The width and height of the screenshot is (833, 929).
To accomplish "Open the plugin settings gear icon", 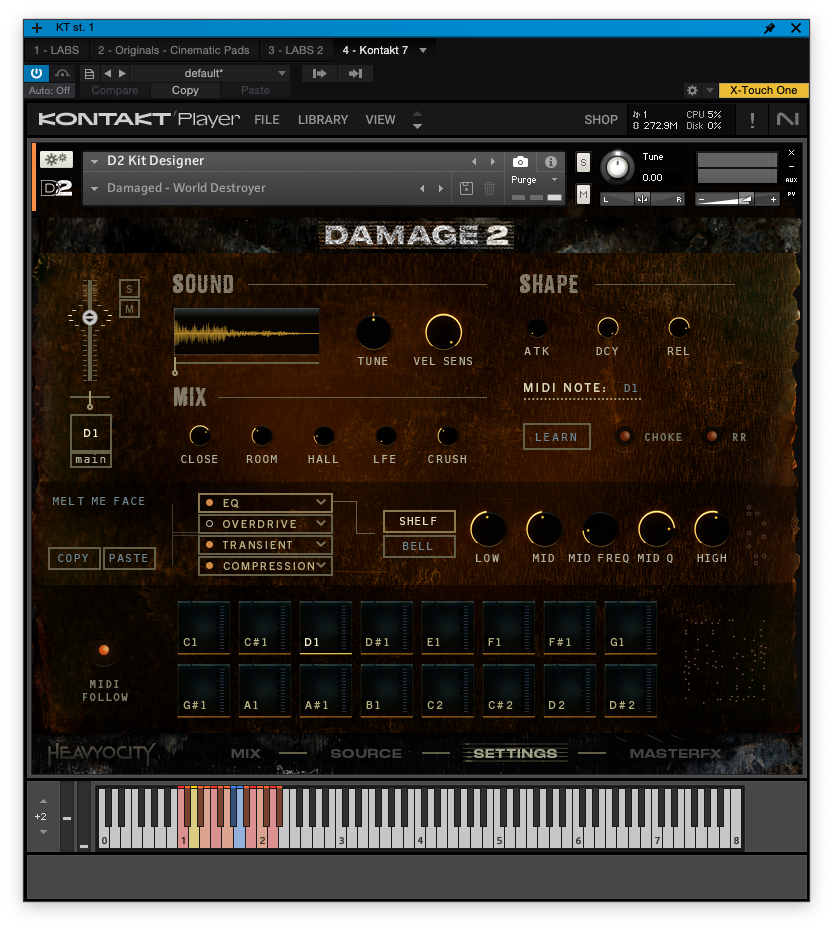I will point(692,90).
